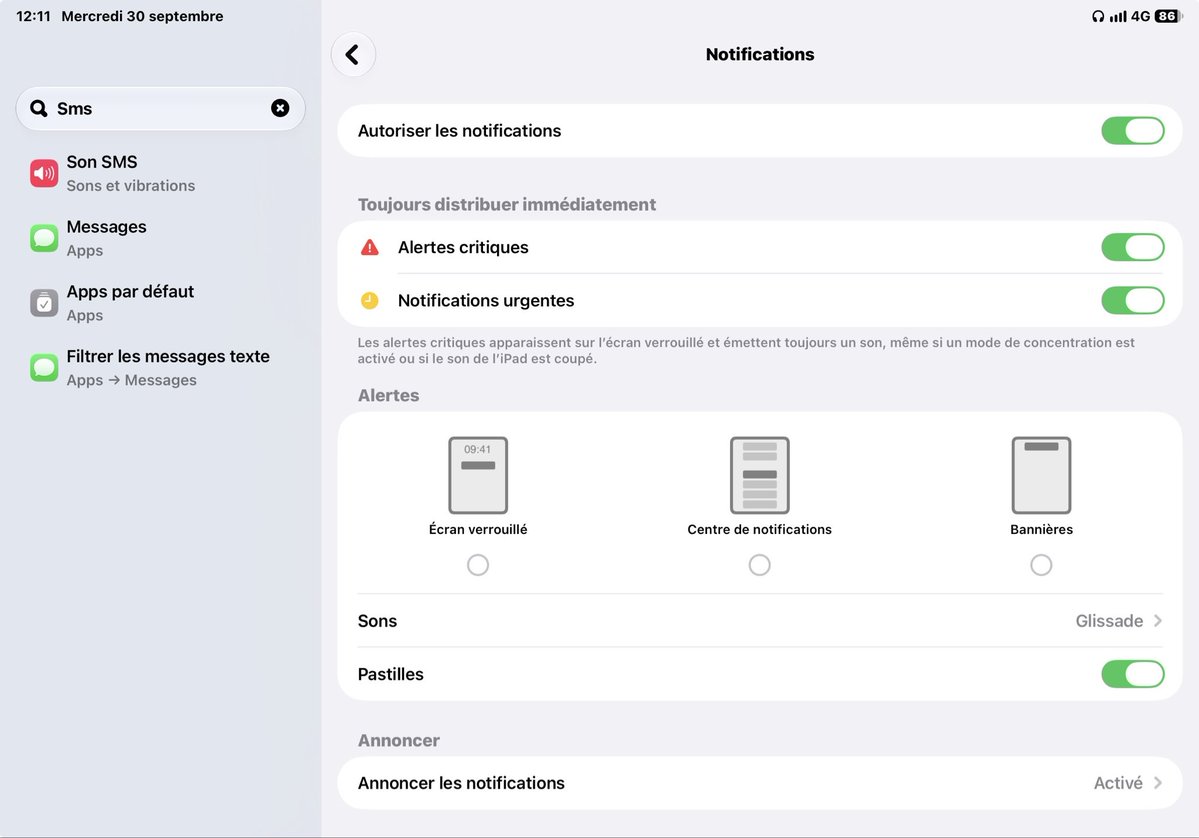Tap the 12:11 clock in status bar

coord(33,16)
